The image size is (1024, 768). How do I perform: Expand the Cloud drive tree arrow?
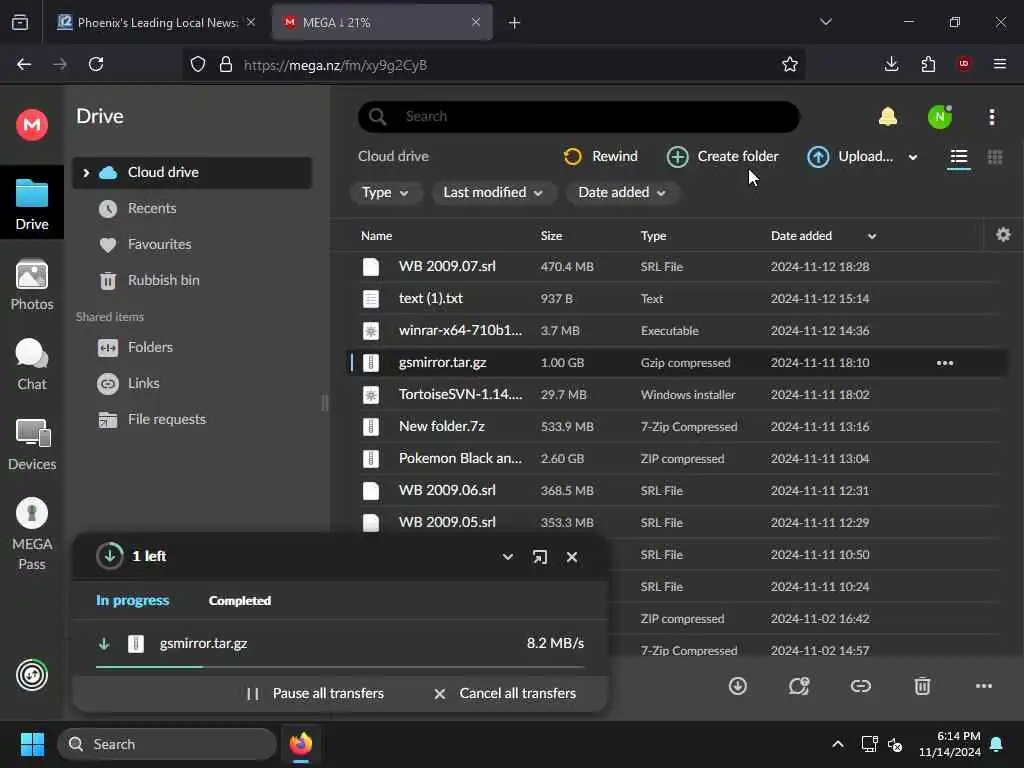pyautogui.click(x=86, y=172)
